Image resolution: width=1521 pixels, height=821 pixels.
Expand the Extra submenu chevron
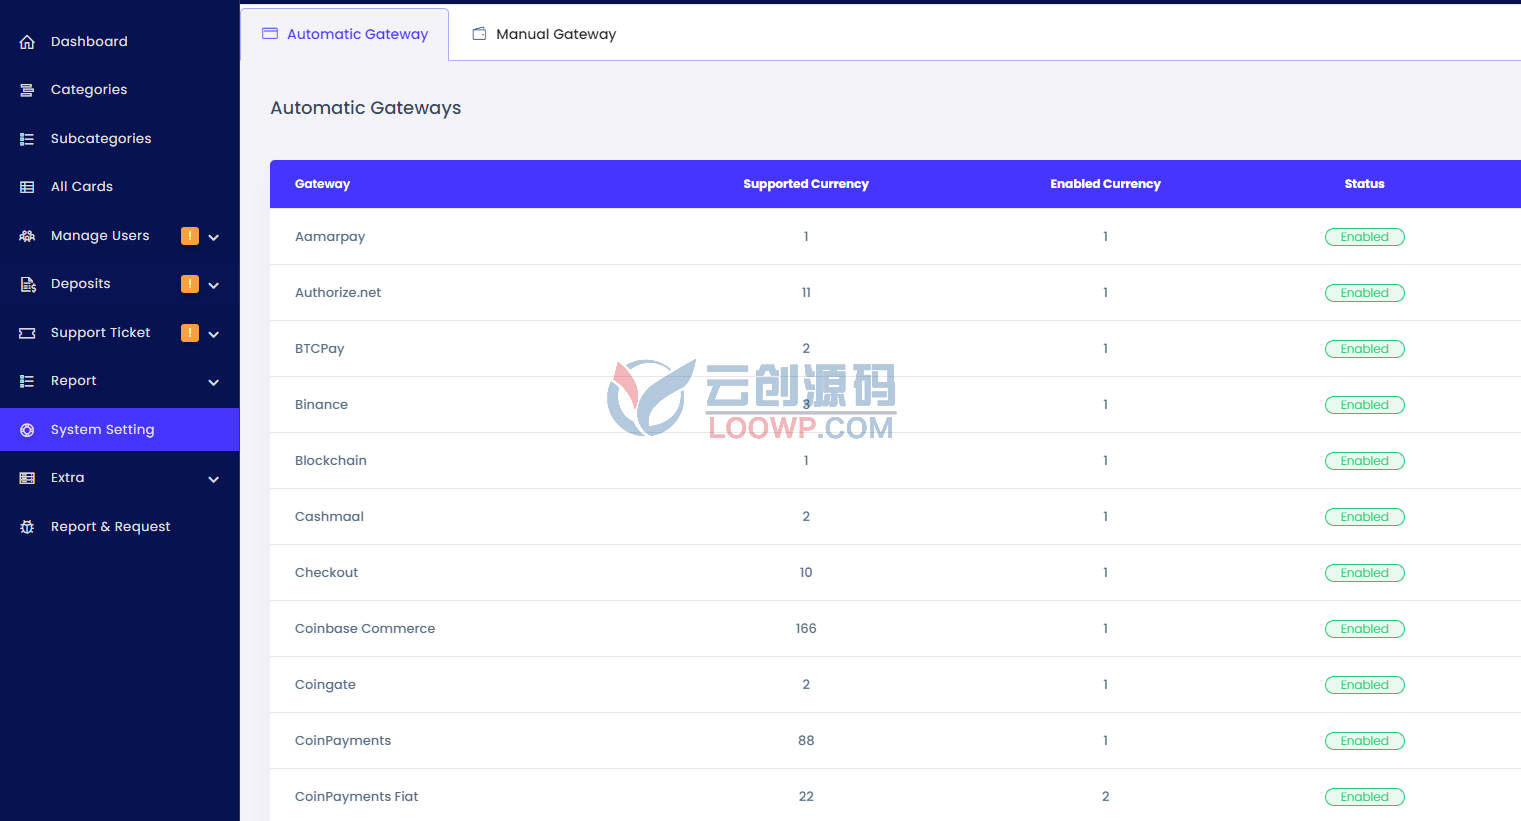tap(214, 479)
